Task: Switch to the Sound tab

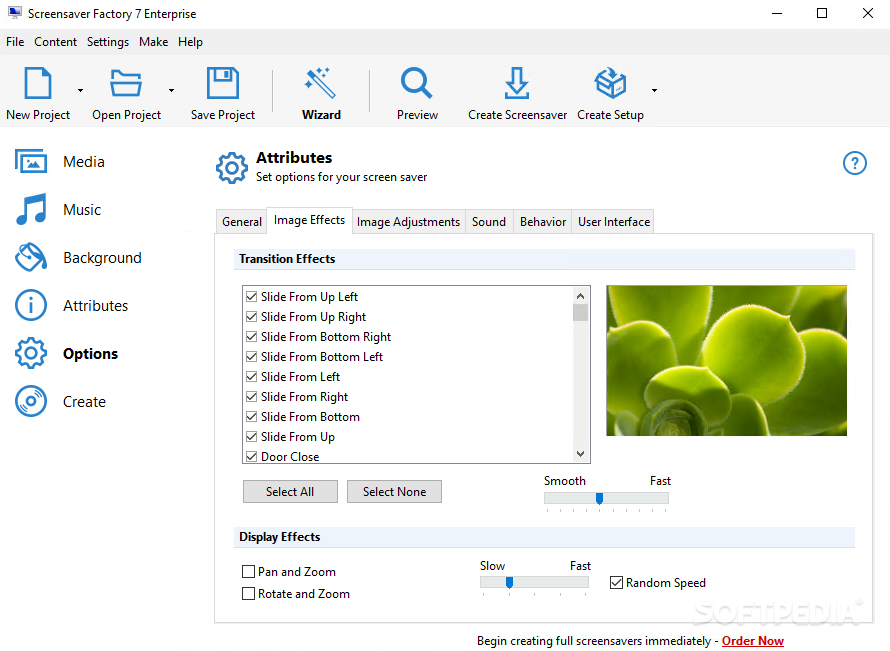Action: click(x=489, y=222)
